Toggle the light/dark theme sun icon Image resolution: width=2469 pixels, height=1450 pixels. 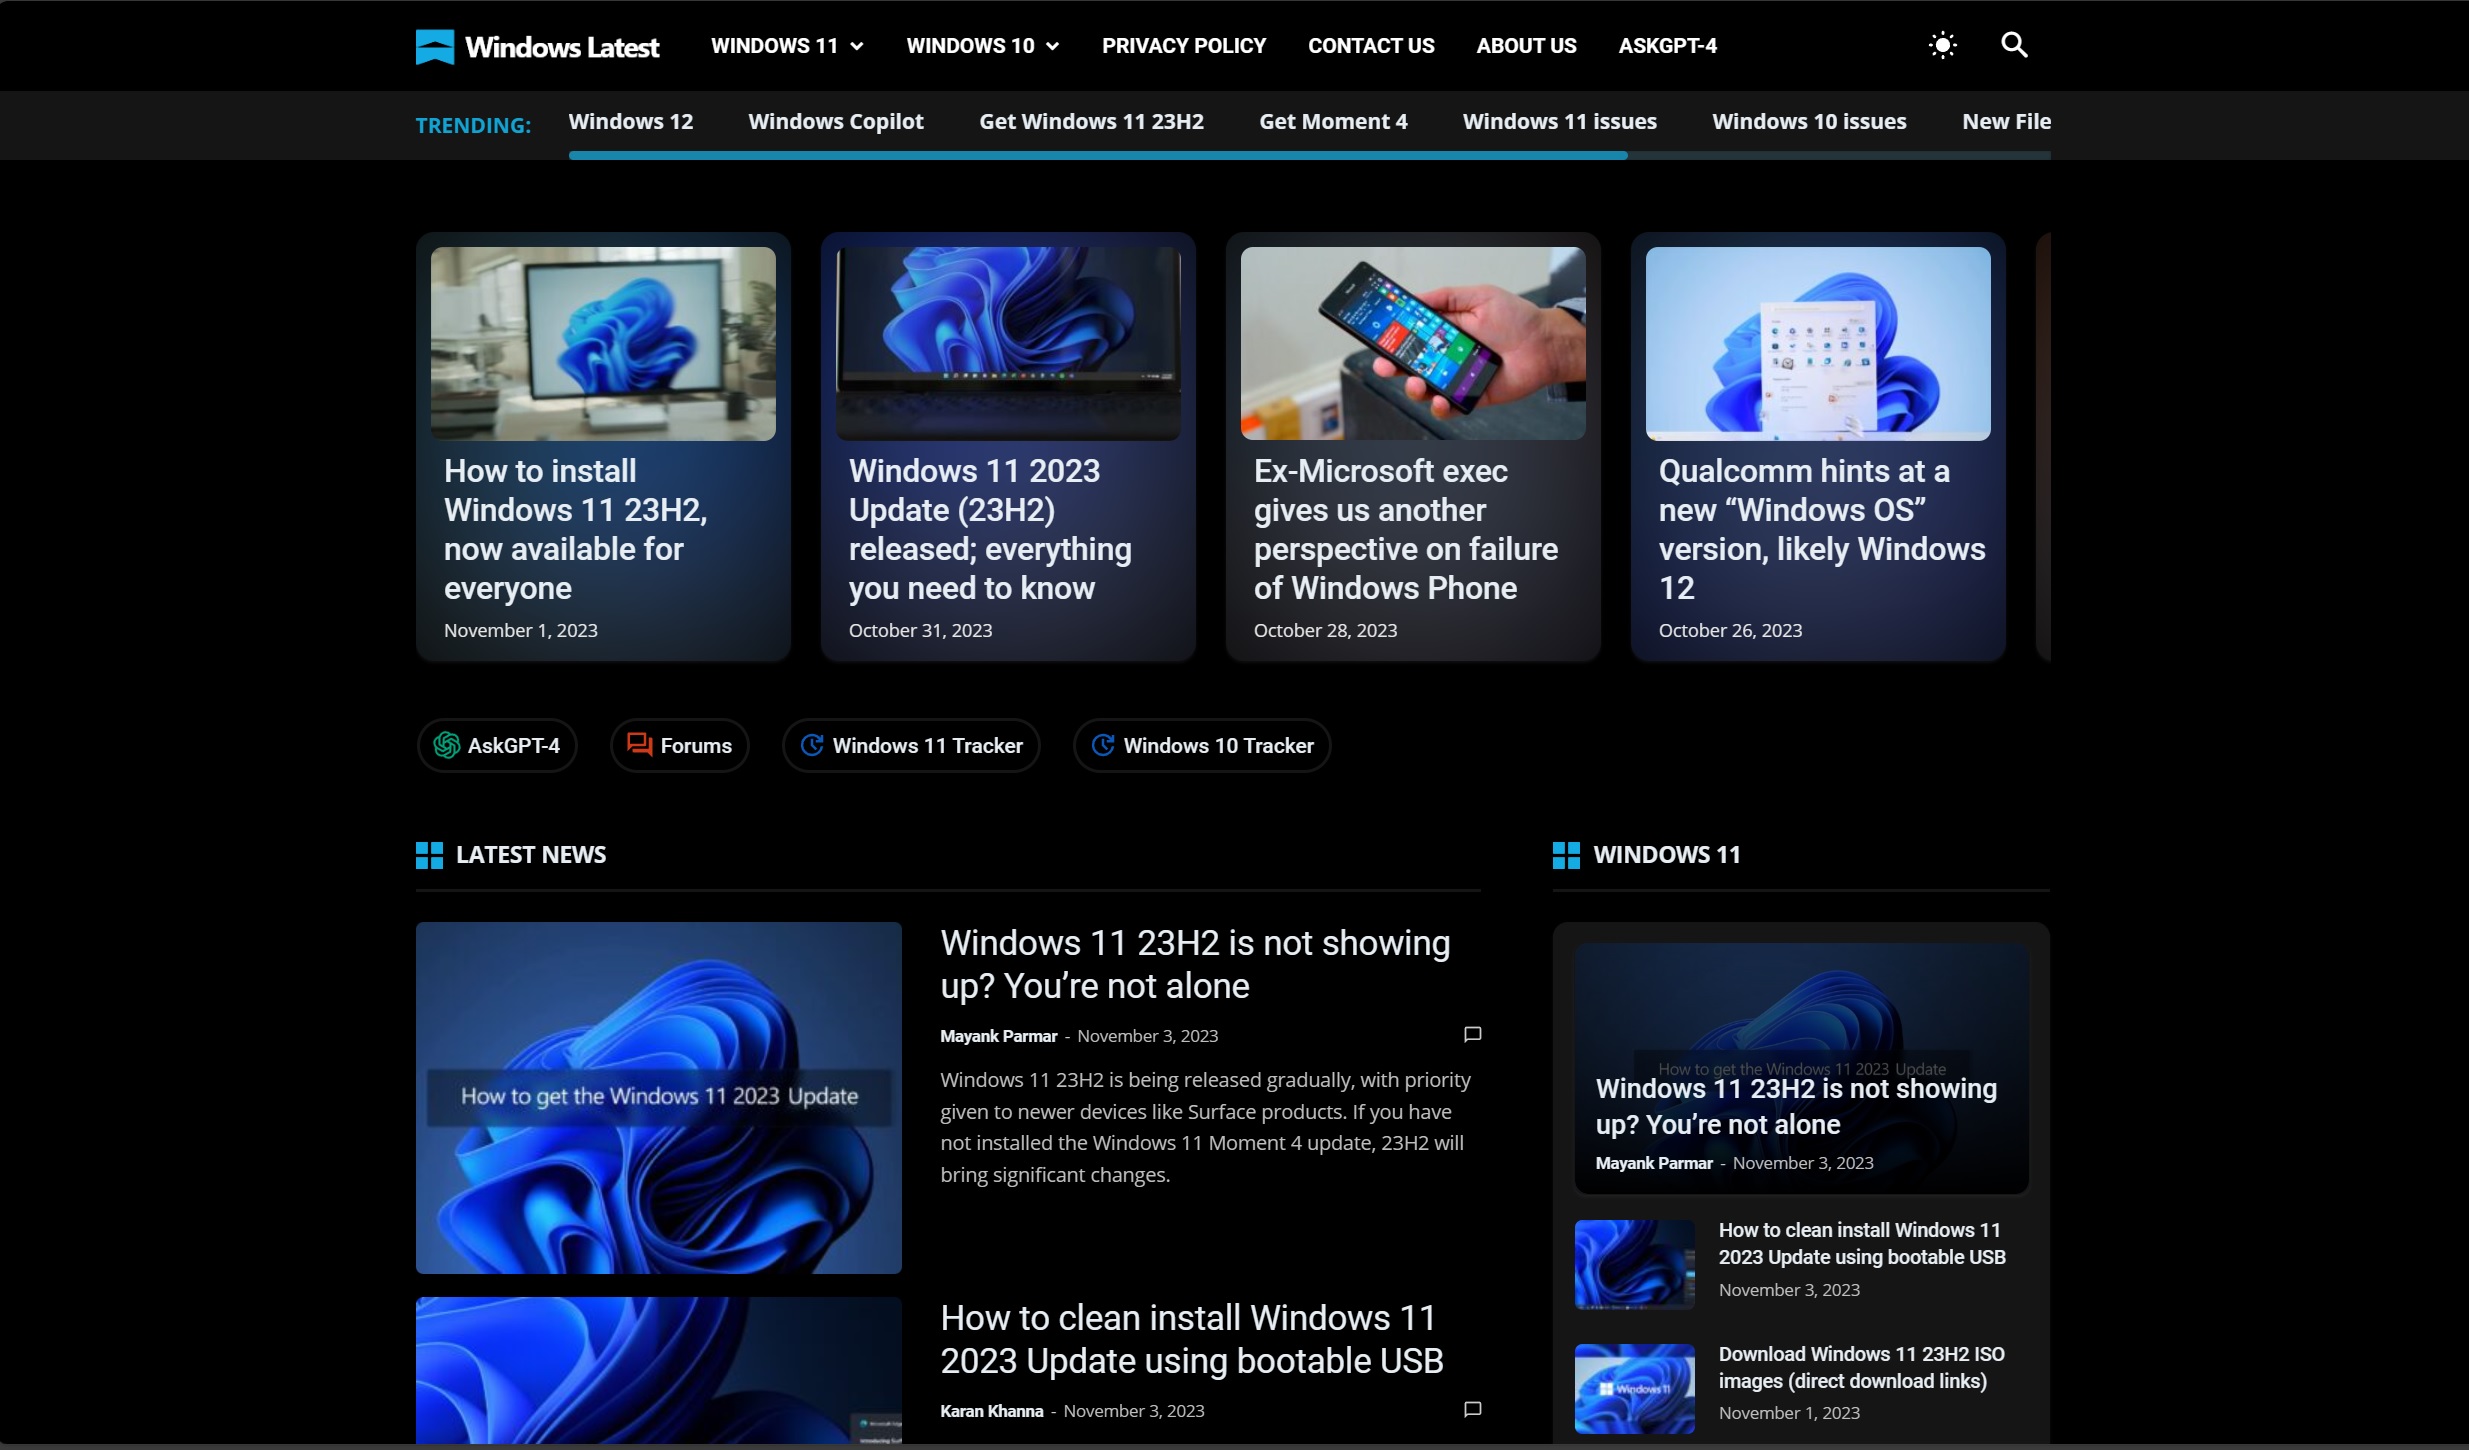pos(1942,45)
